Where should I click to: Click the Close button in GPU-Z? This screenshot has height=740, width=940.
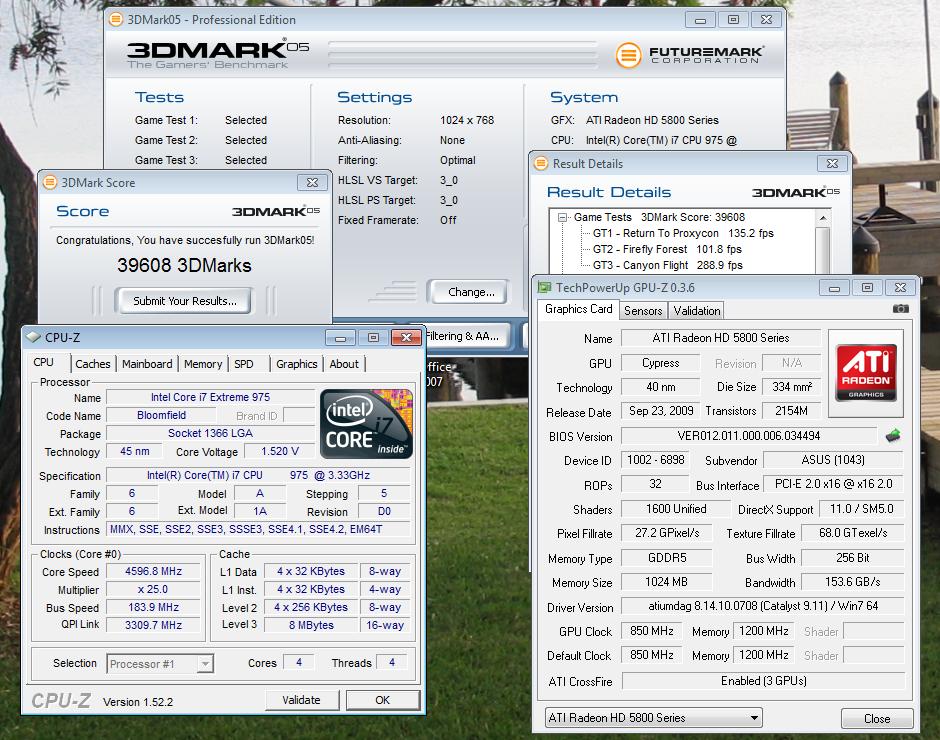[x=876, y=718]
